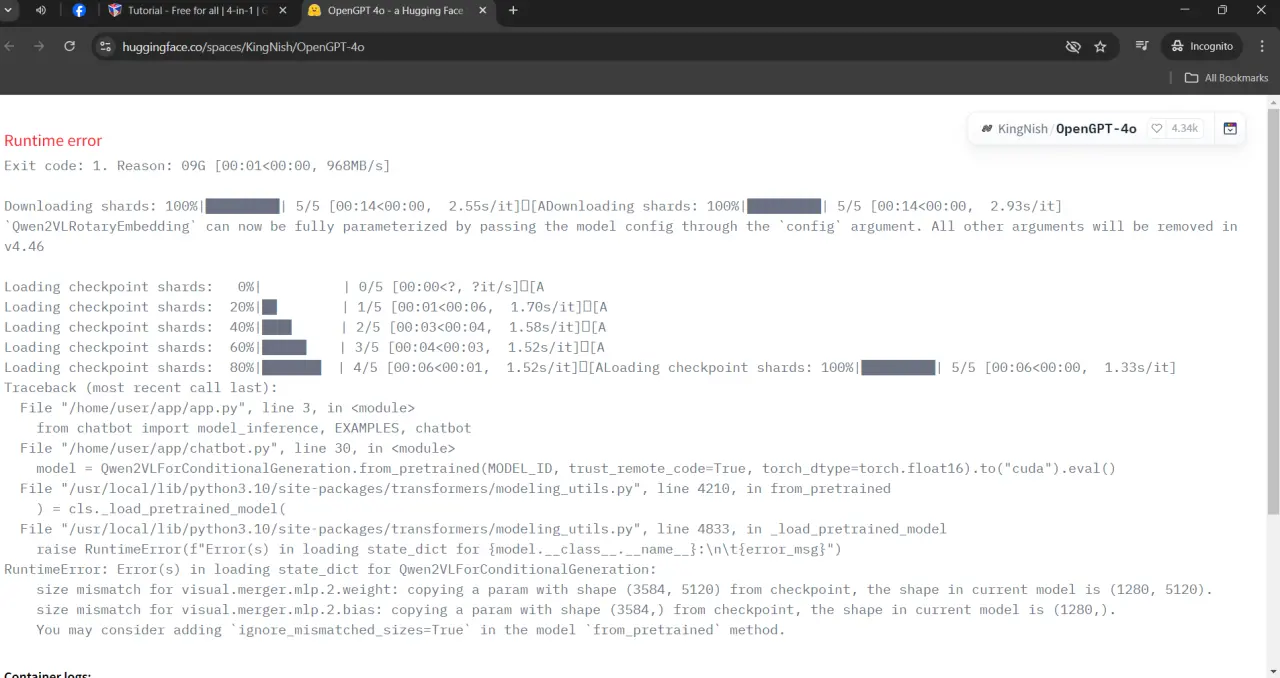This screenshot has width=1280, height=678.
Task: Click the Runtime error heading
Action: point(53,141)
